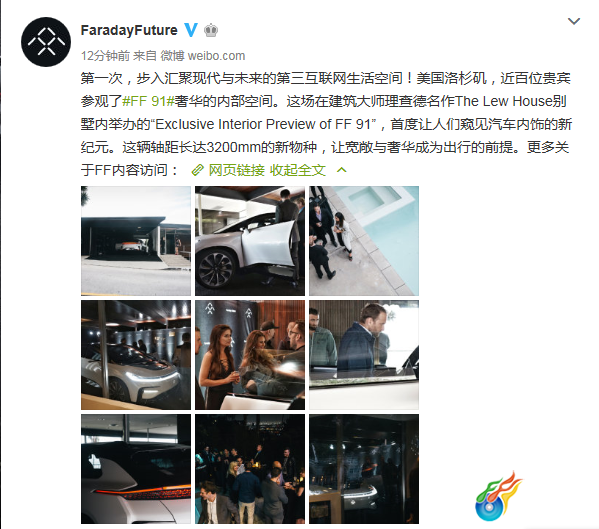Click the up chevron after 收起全文

pyautogui.click(x=342, y=170)
